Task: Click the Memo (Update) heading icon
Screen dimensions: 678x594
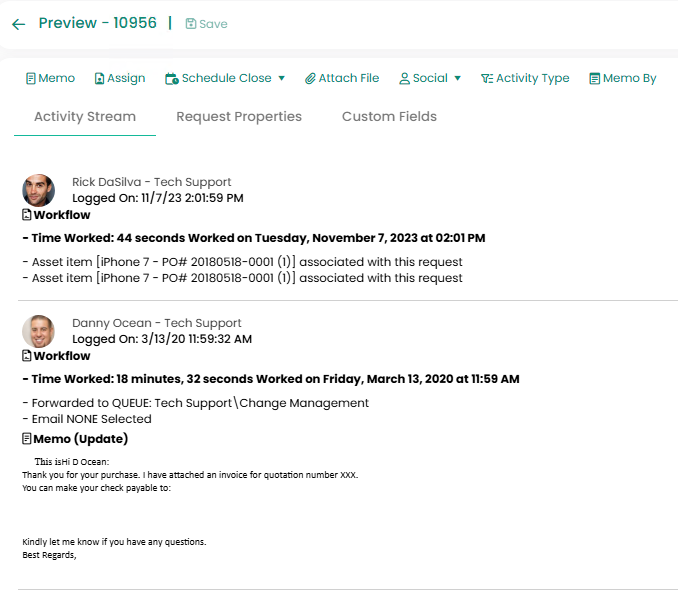Action: pos(27,439)
